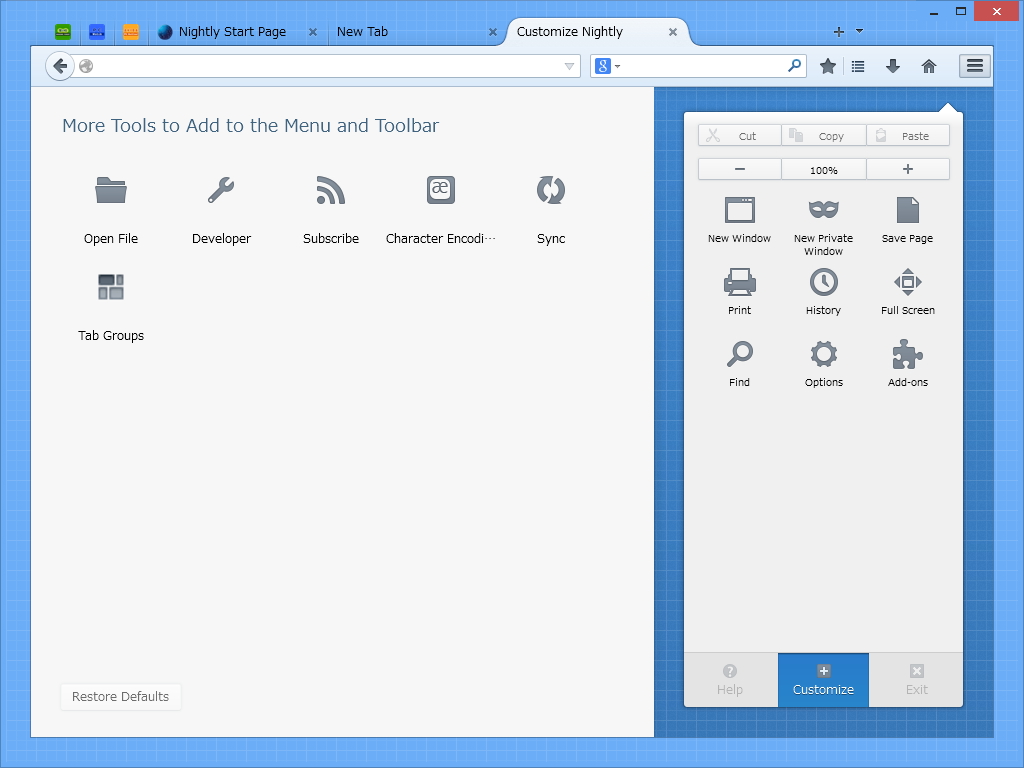Image resolution: width=1024 pixels, height=768 pixels.
Task: Close the New Tab tab
Action: [493, 31]
